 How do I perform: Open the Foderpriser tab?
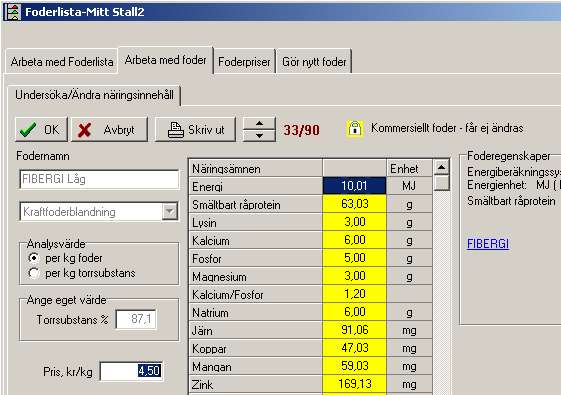point(244,62)
